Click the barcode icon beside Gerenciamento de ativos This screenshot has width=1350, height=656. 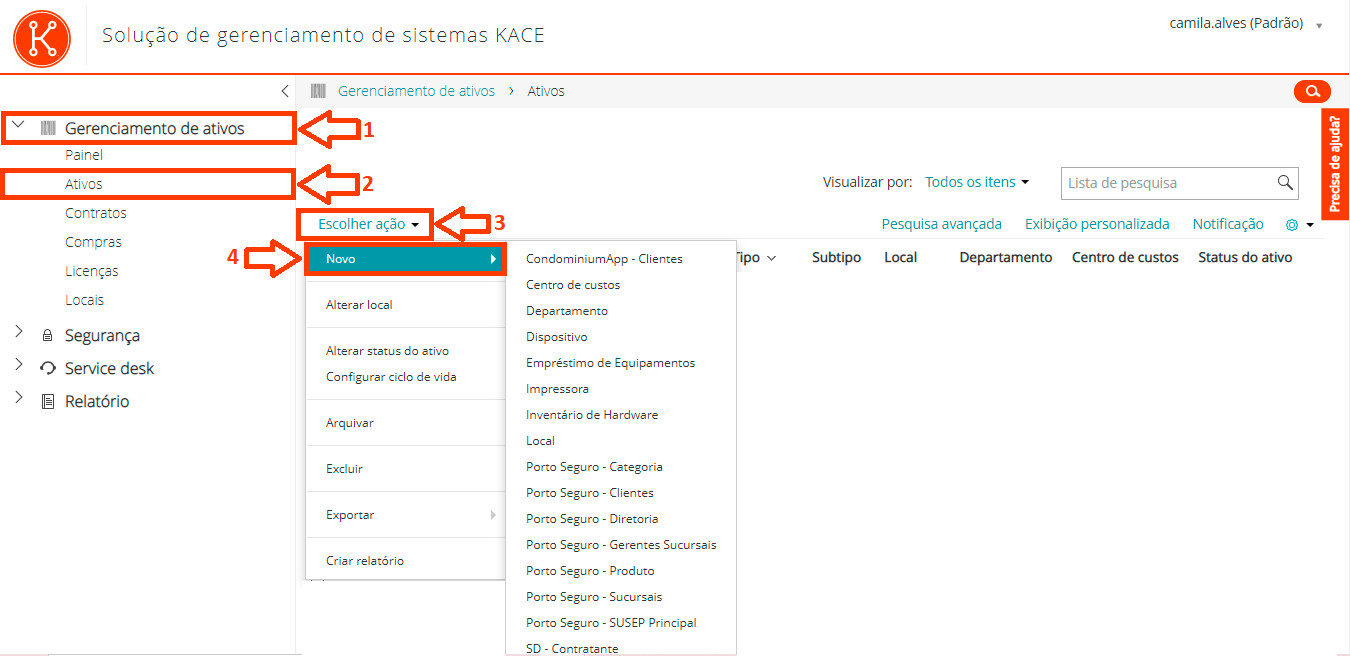tap(48, 128)
